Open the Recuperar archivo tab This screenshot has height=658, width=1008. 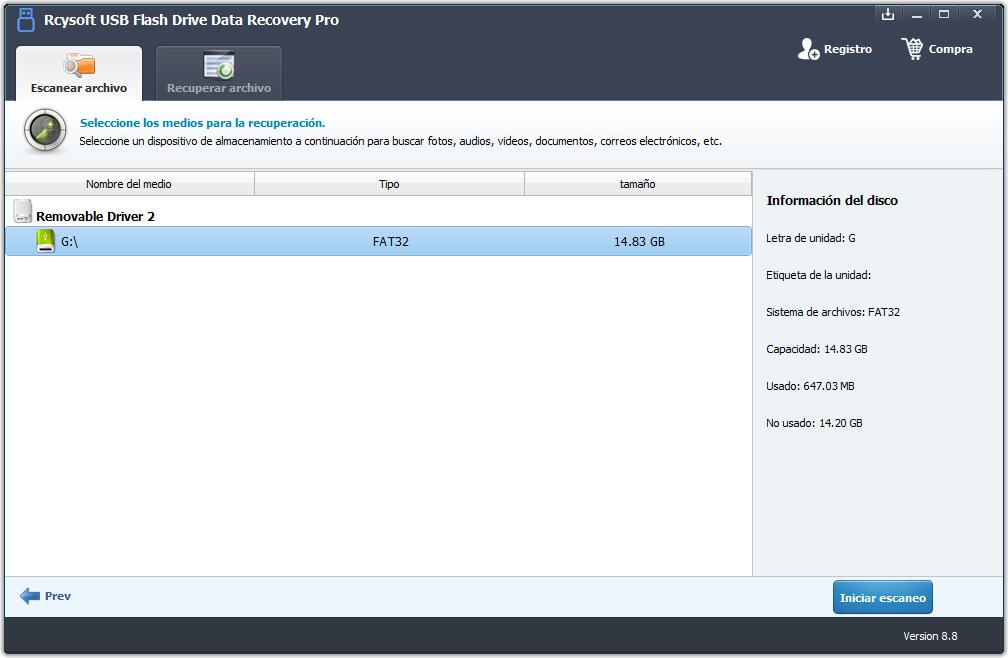pos(218,74)
